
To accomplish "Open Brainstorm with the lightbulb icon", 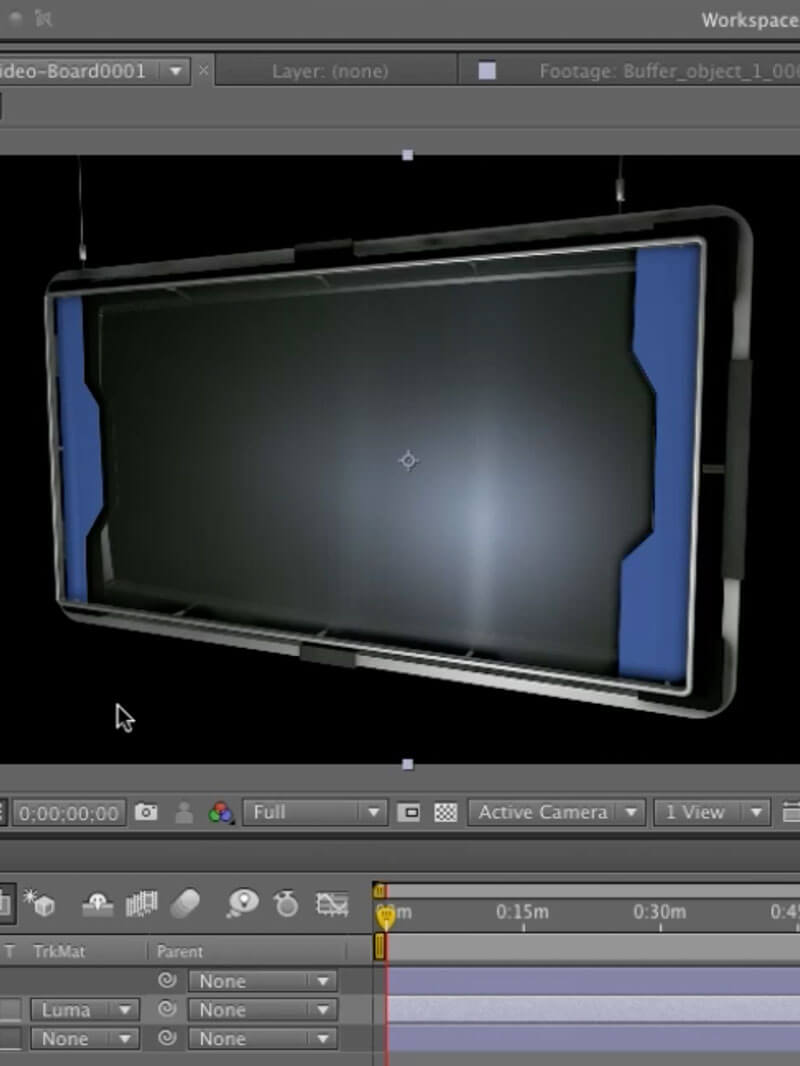I will [243, 904].
